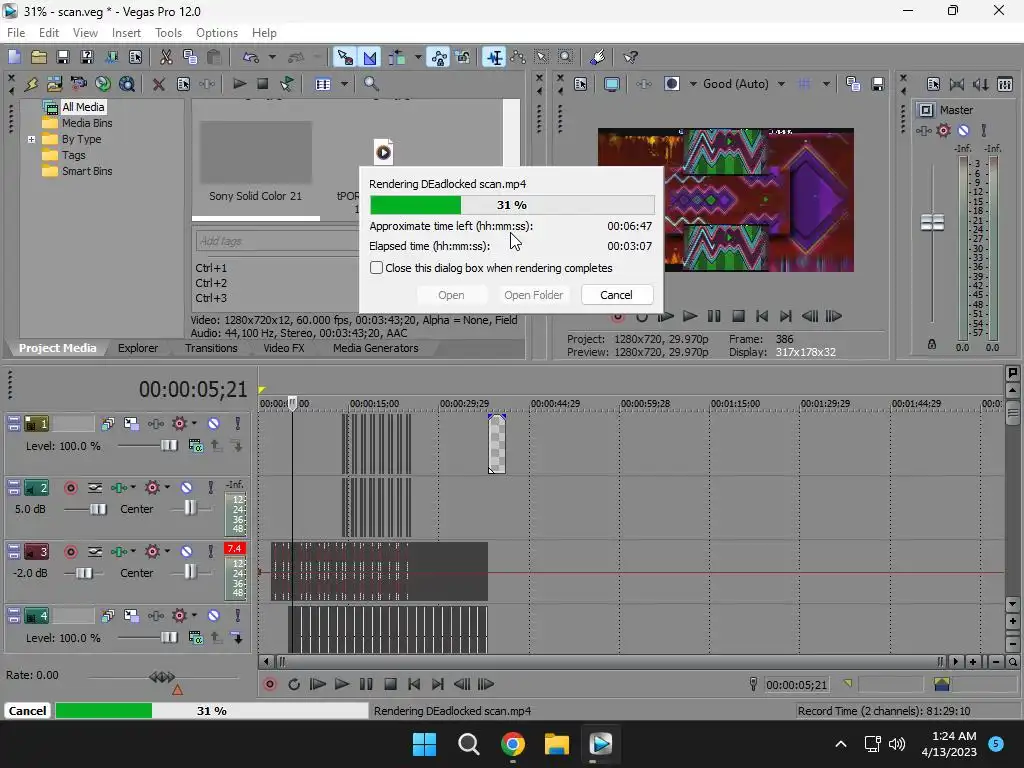Click Pause in the timeline transport bar
The image size is (1024, 768).
366,684
